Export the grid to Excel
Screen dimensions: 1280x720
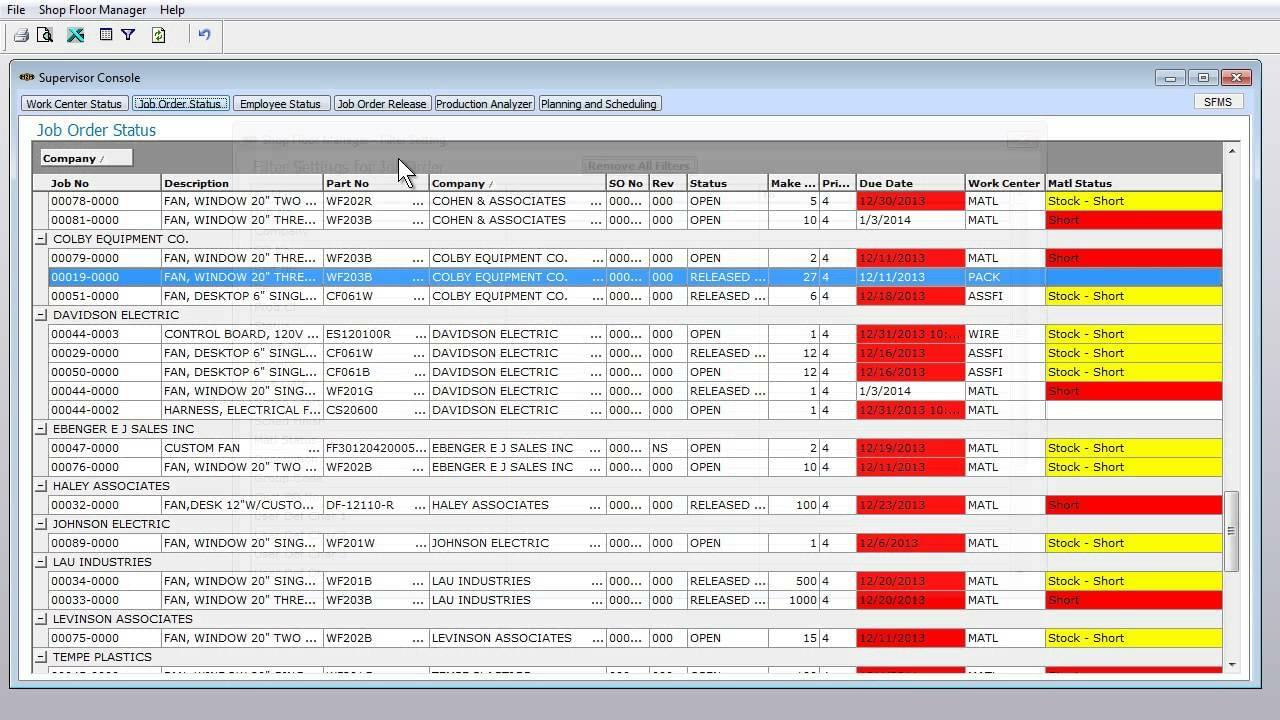[75, 35]
